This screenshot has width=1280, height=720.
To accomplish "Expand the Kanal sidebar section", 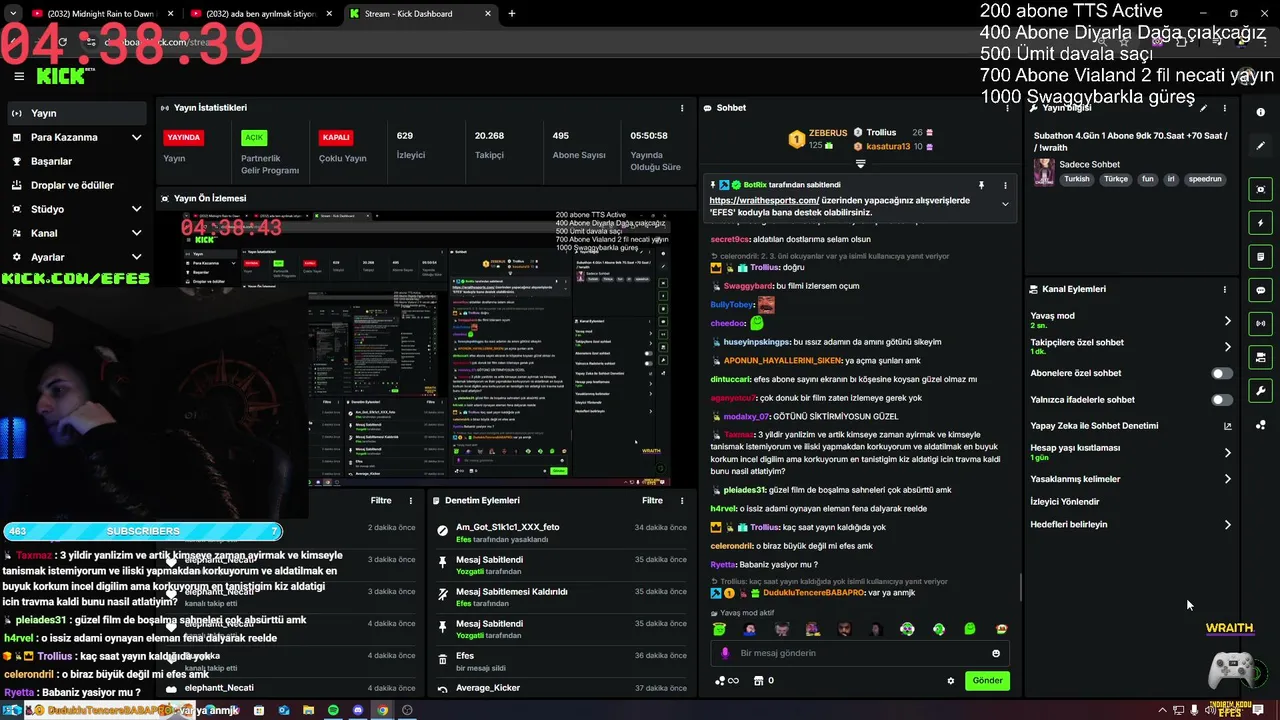I will pos(76,233).
